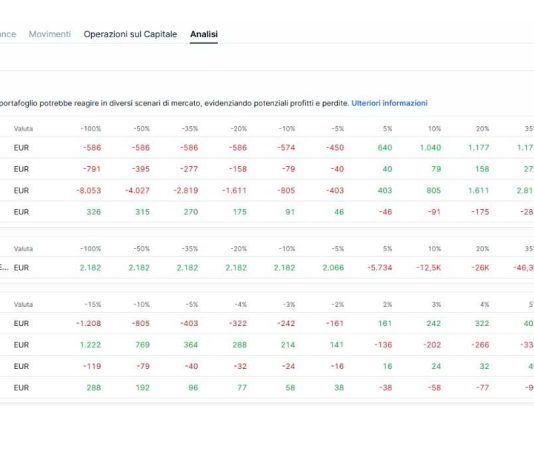Click the -266 value

481,345
